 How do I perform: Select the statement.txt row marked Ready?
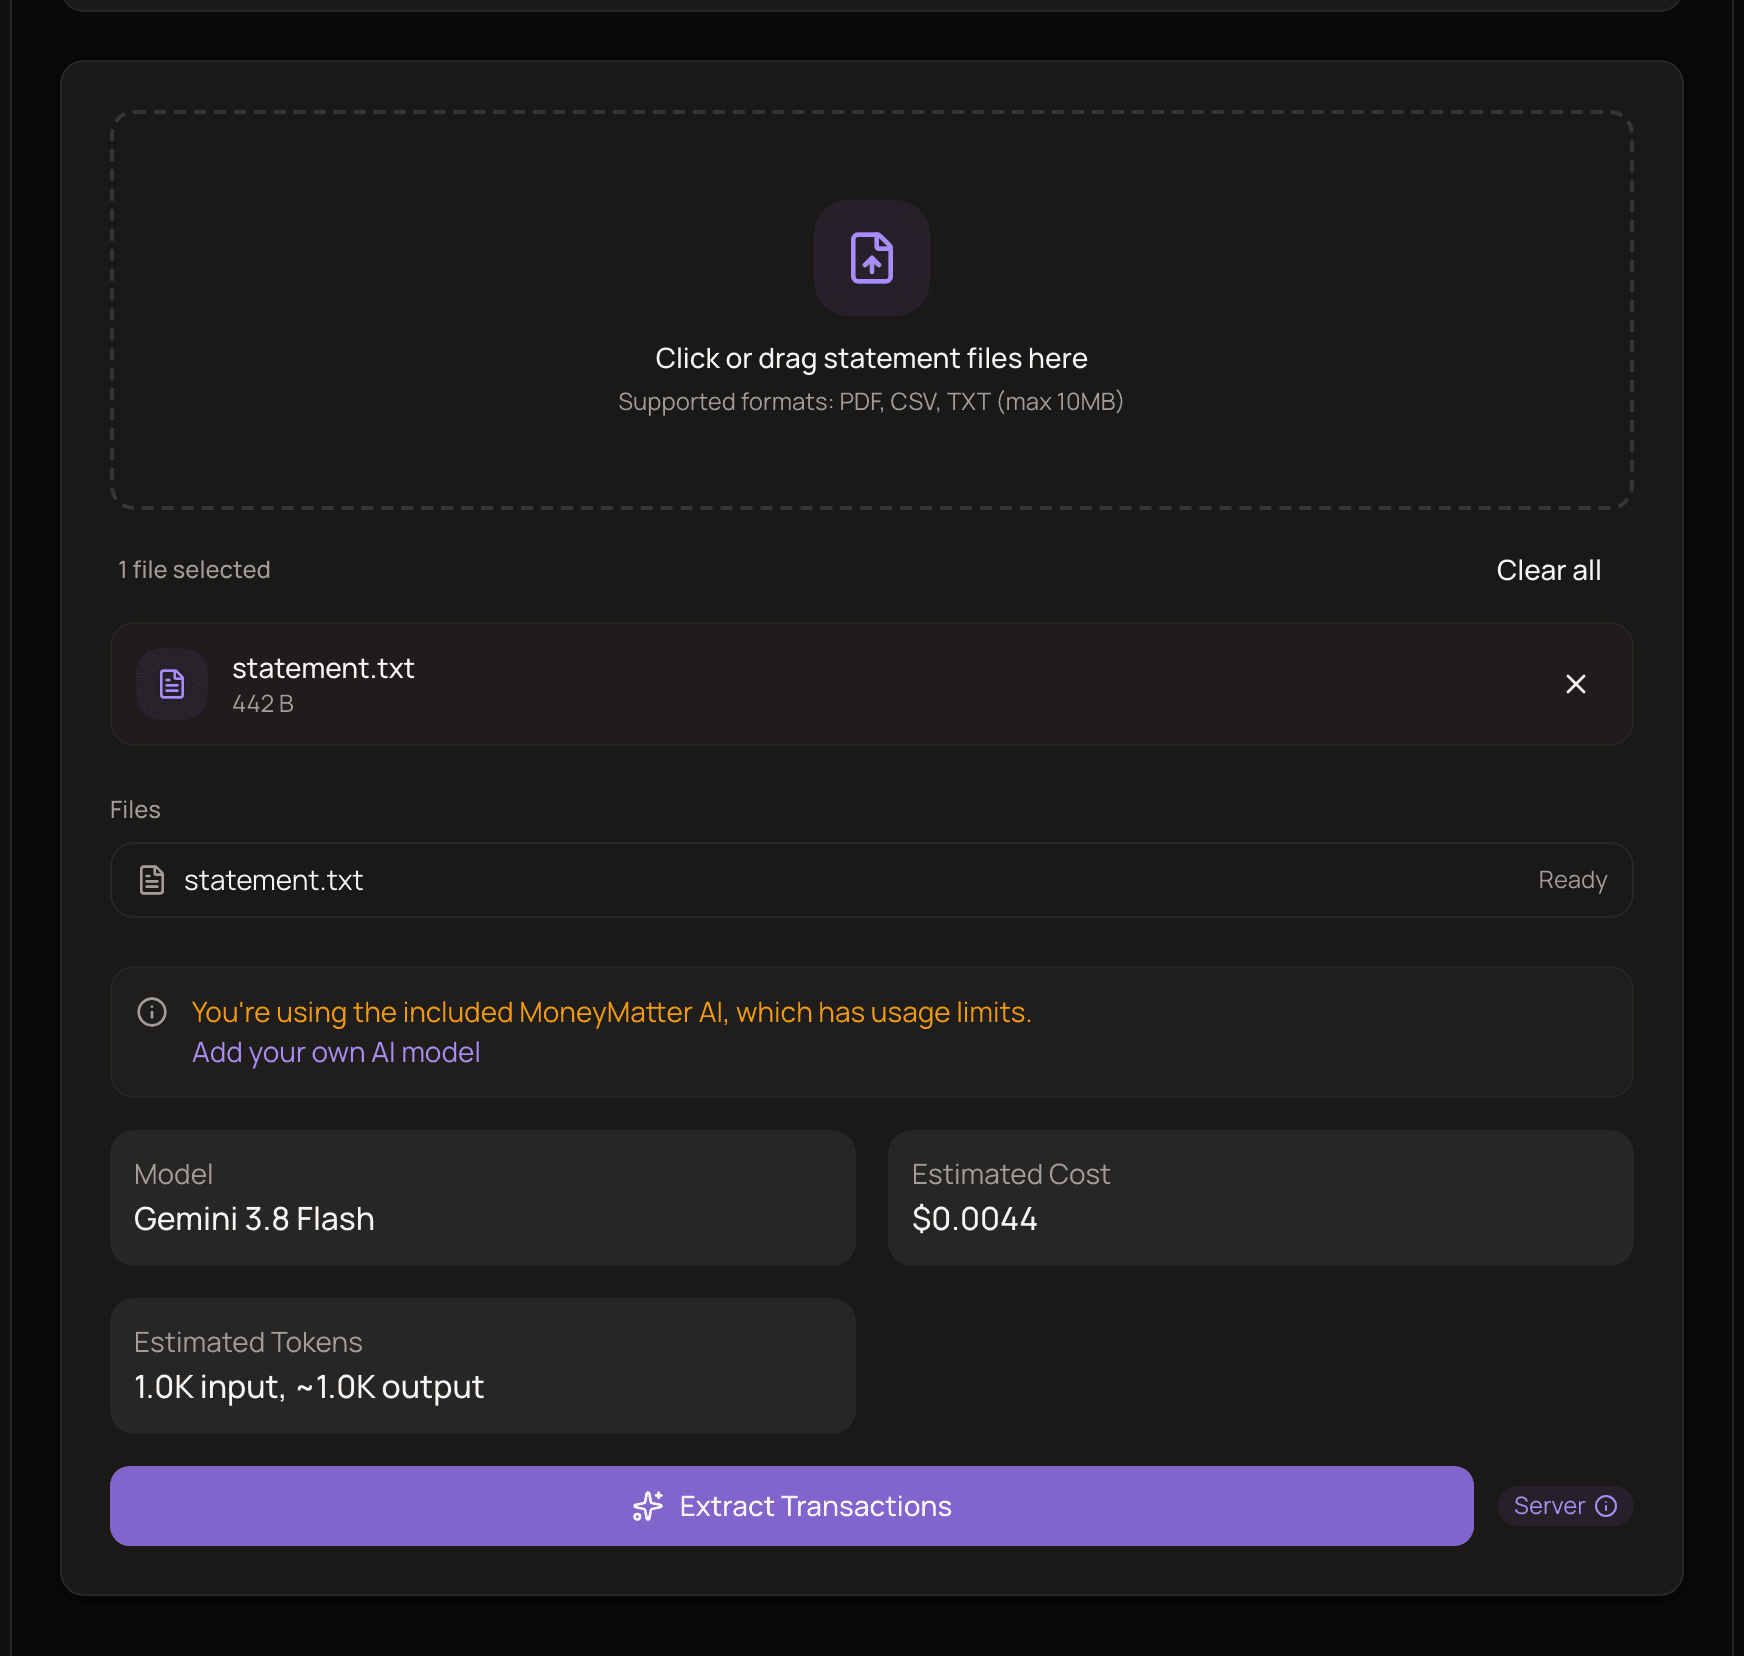871,880
